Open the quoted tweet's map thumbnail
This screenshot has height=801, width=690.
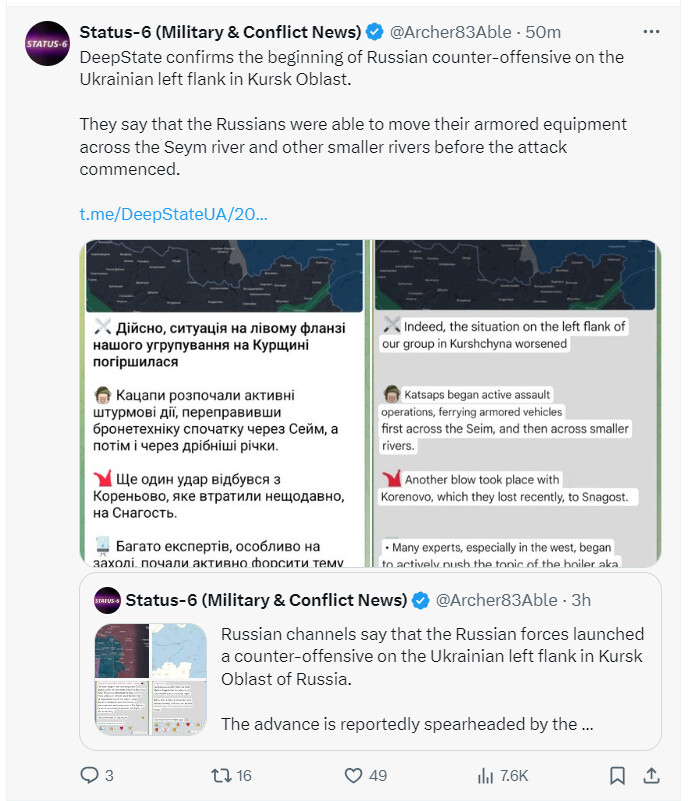tap(151, 679)
